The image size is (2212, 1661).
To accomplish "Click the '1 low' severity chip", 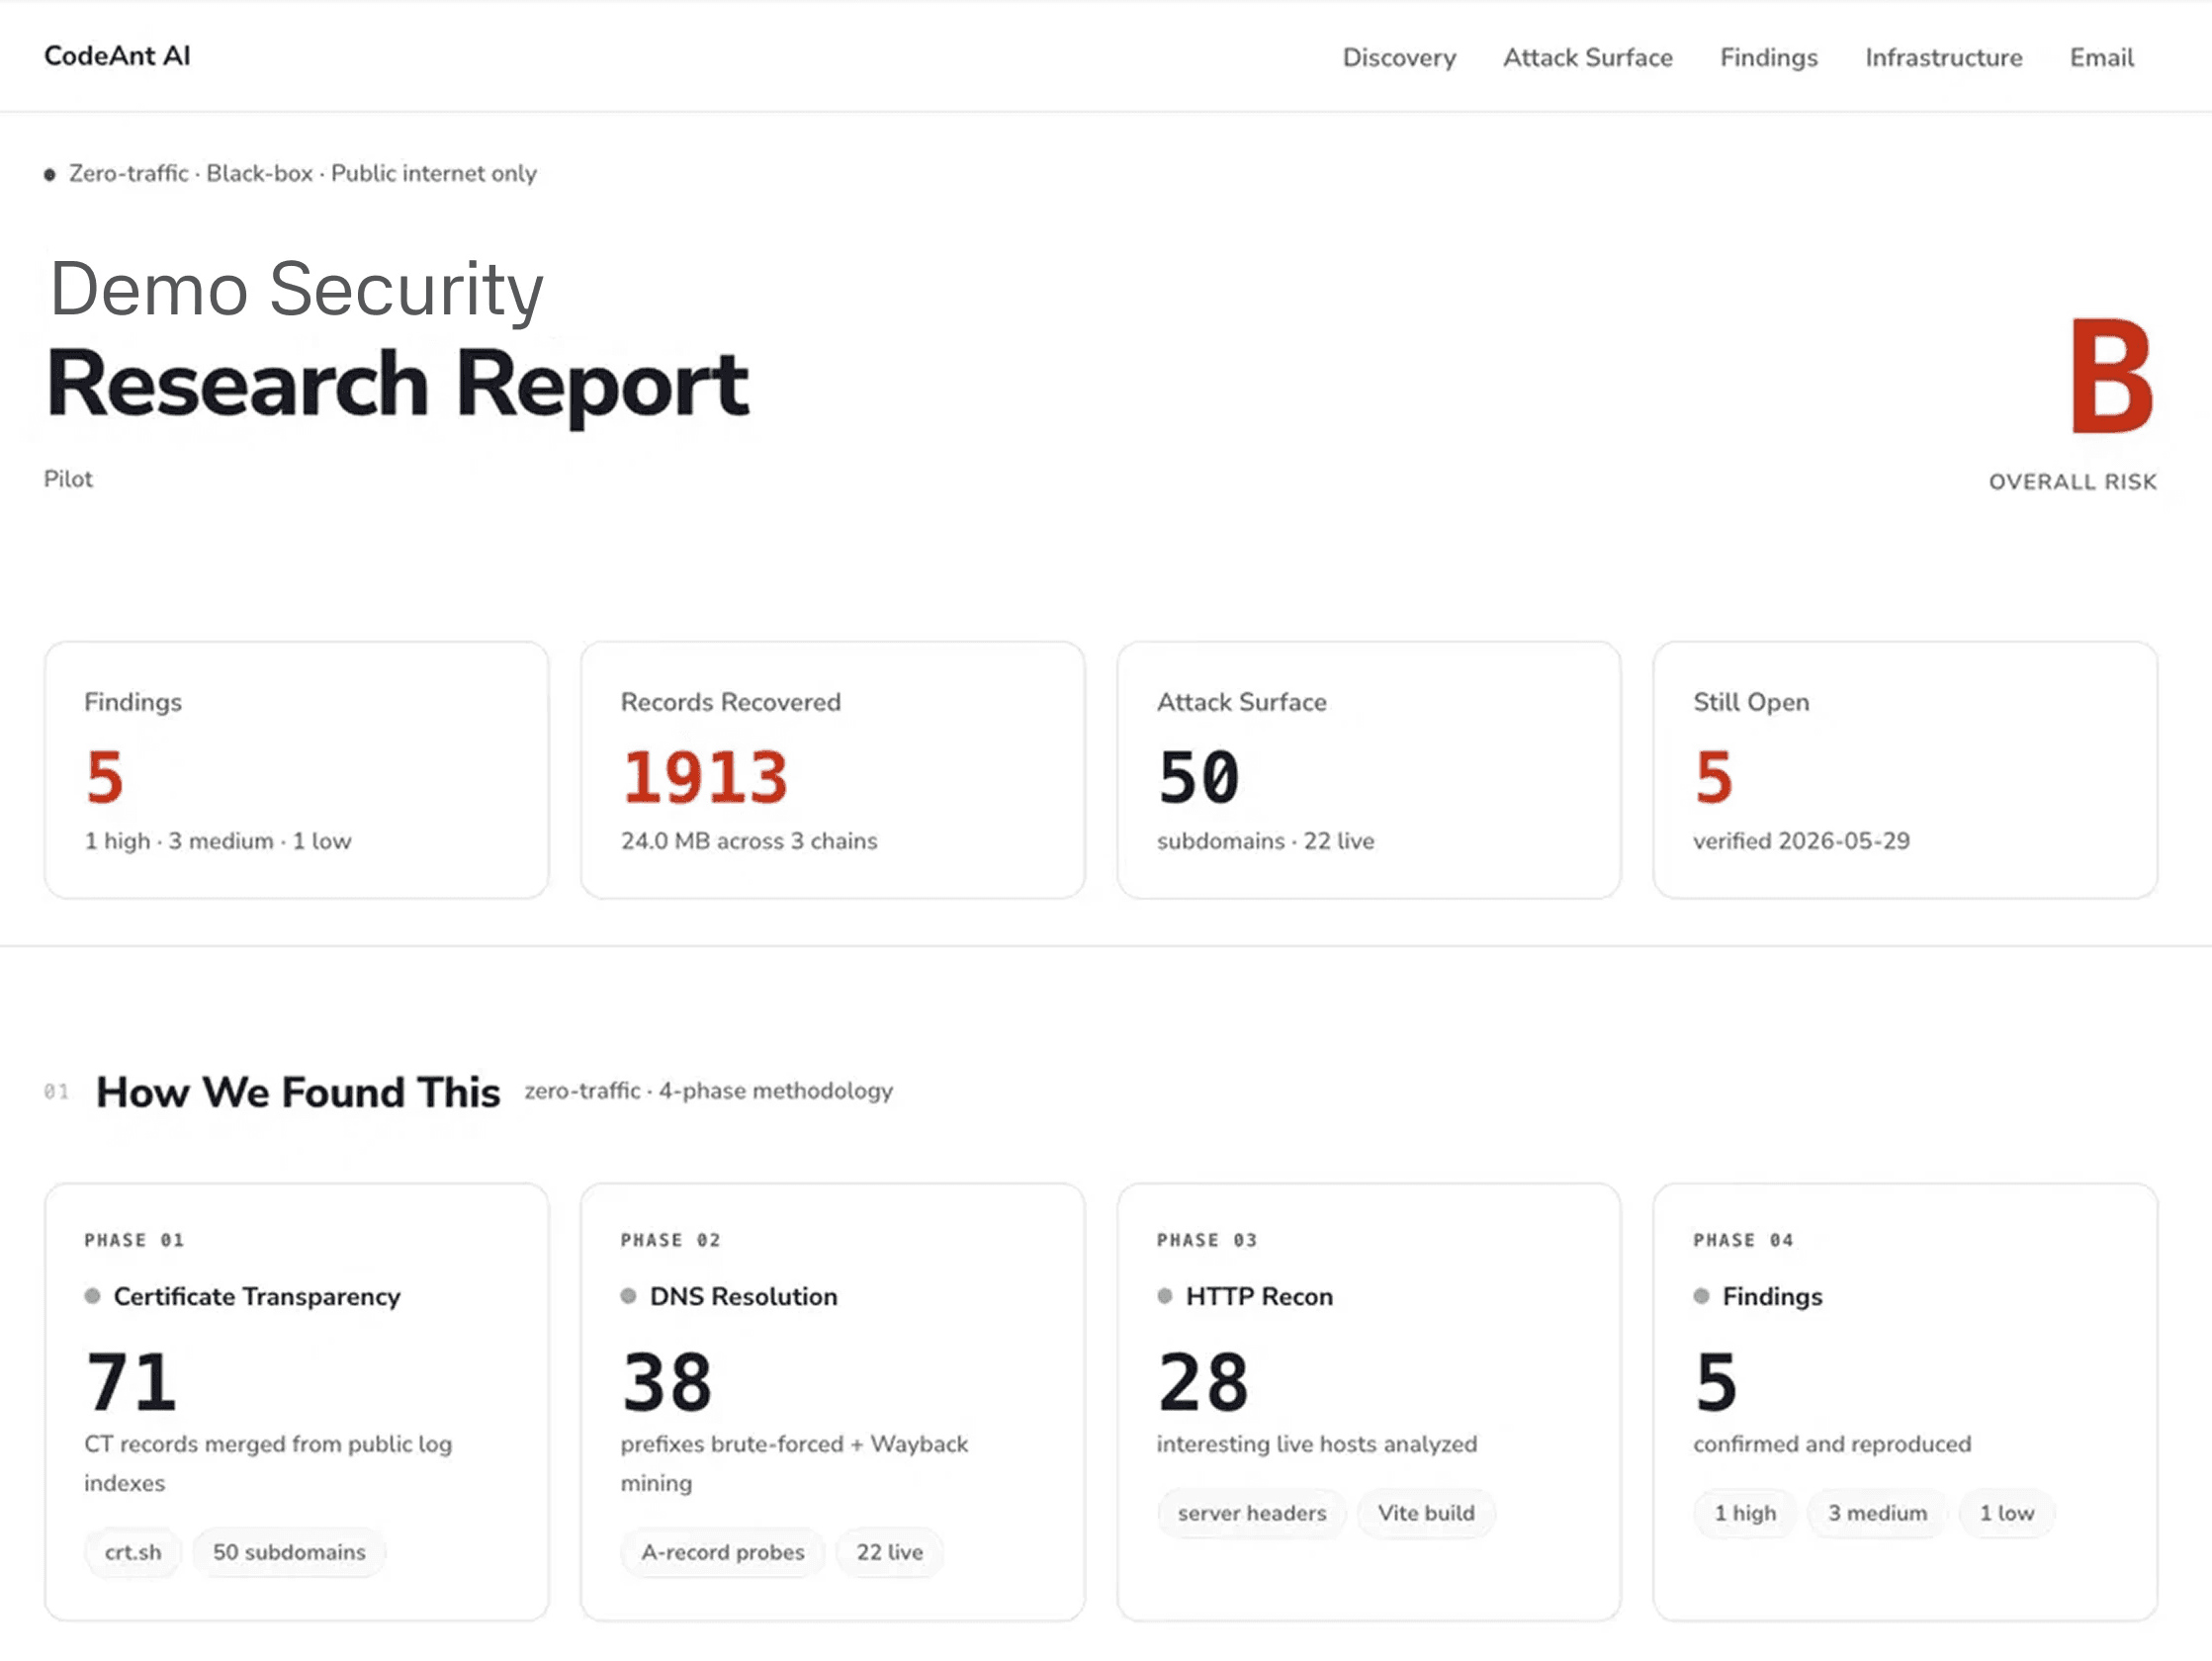I will coord(2007,1513).
